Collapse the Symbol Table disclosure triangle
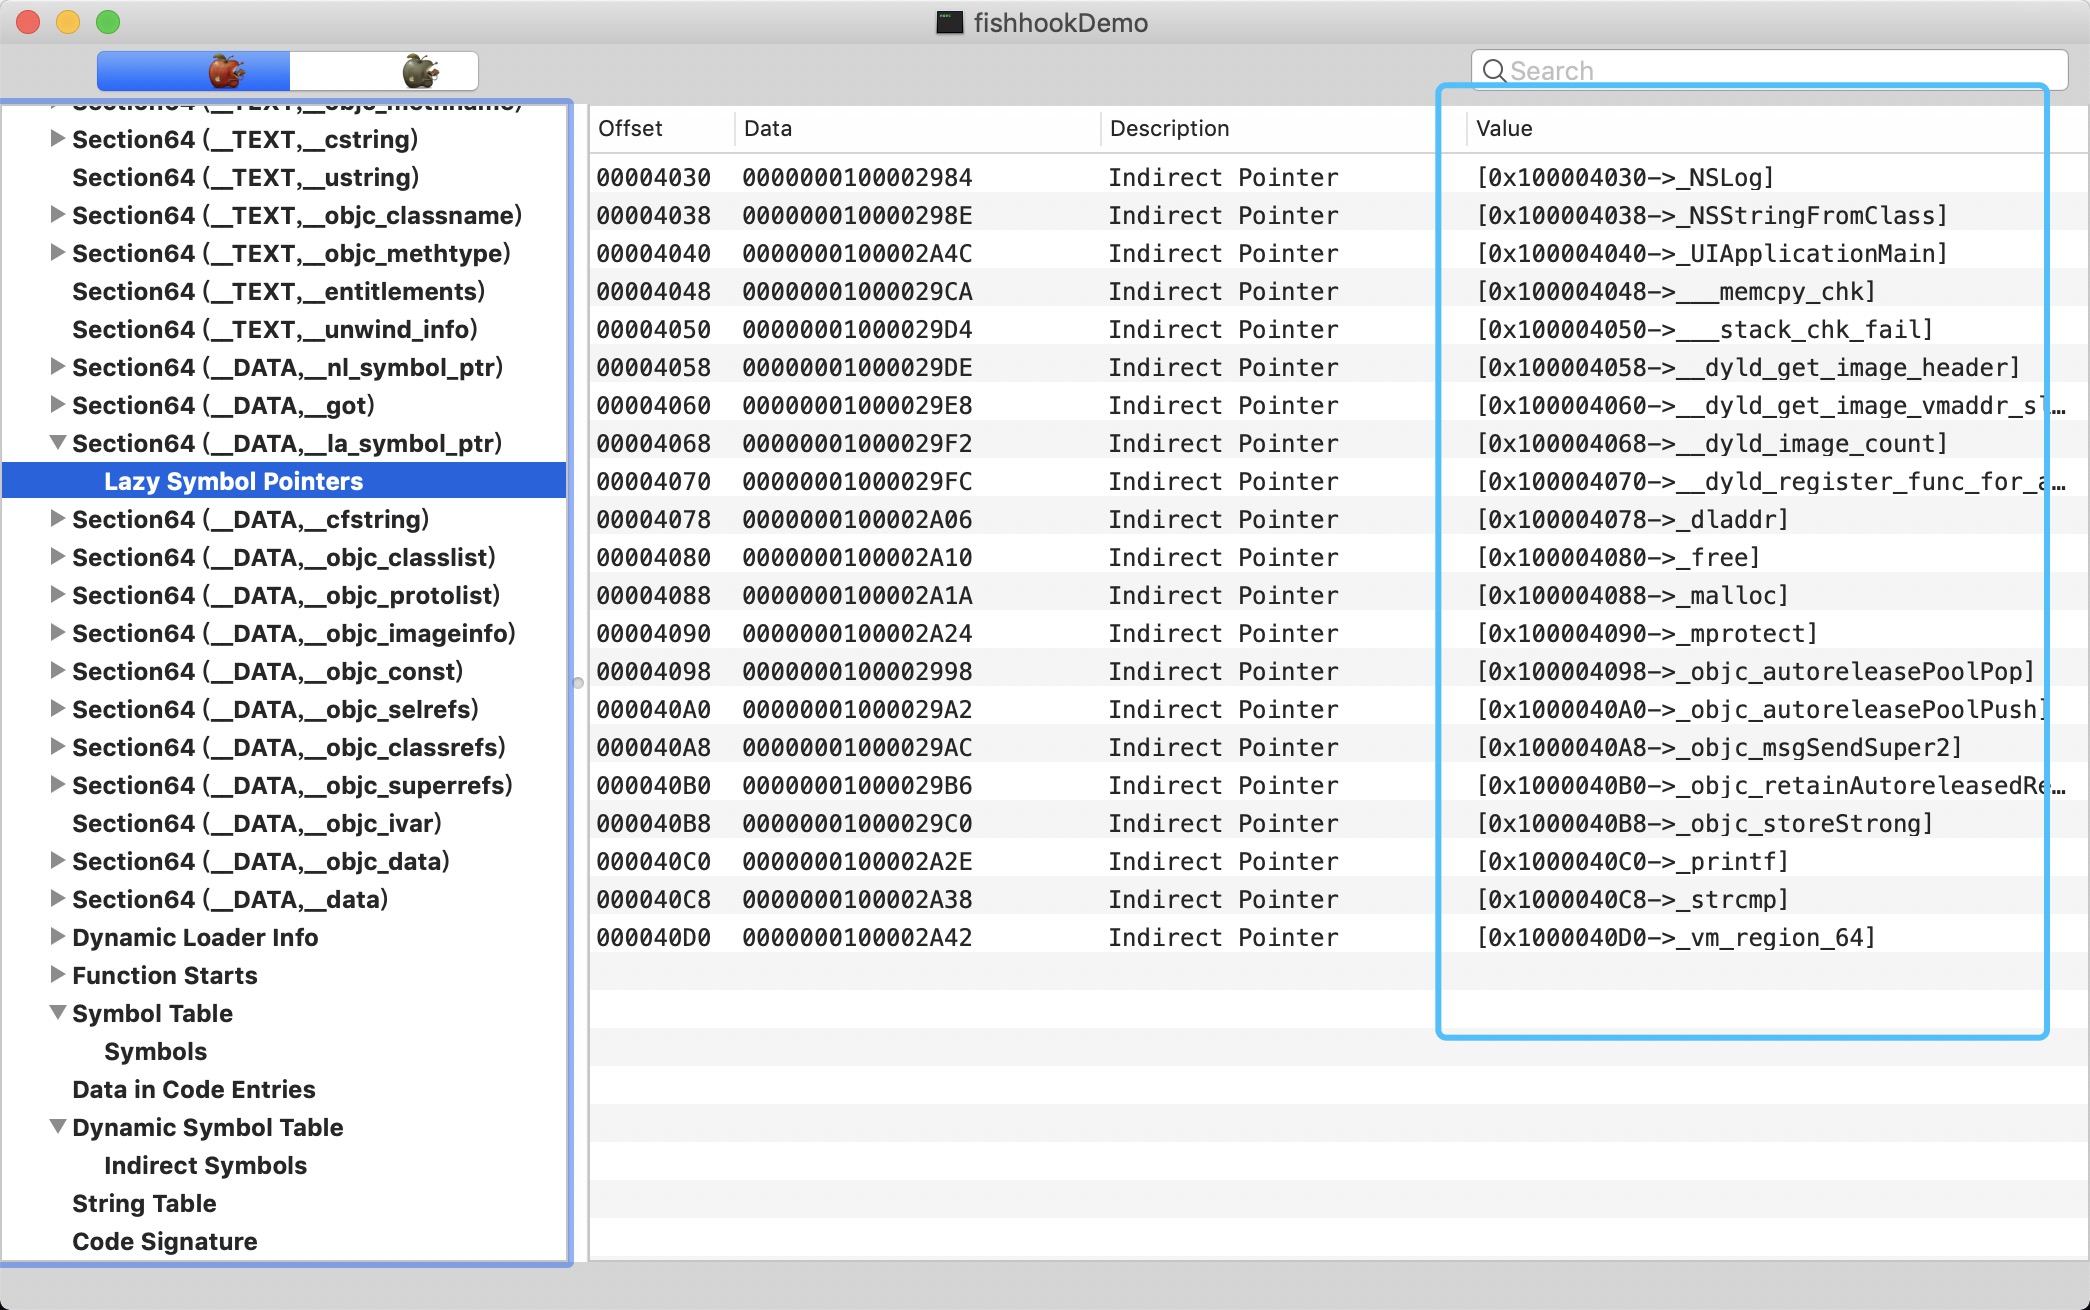Image resolution: width=2090 pixels, height=1310 pixels. [58, 1012]
